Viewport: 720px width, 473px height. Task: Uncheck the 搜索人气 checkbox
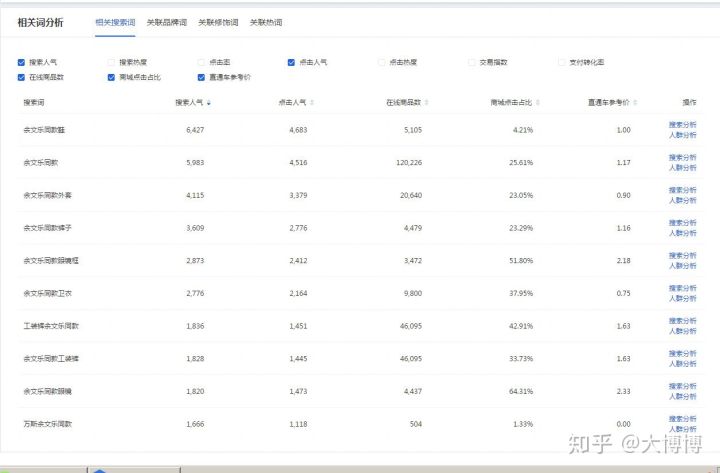[x=22, y=62]
